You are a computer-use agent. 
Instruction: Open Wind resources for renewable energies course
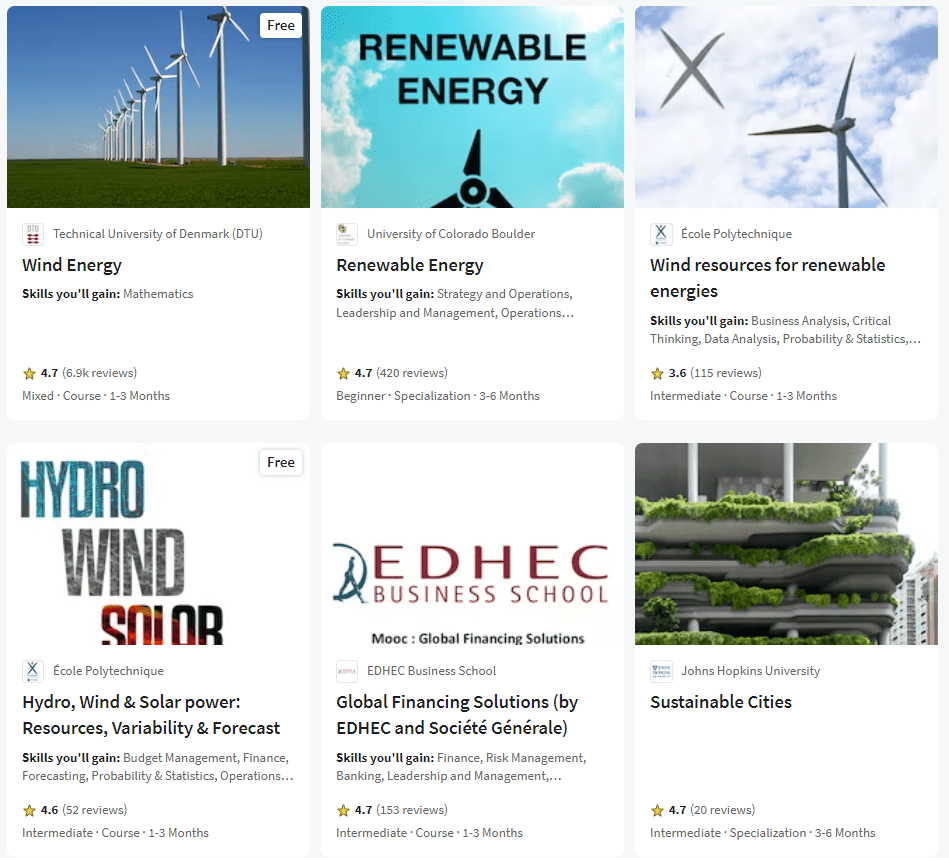[767, 278]
